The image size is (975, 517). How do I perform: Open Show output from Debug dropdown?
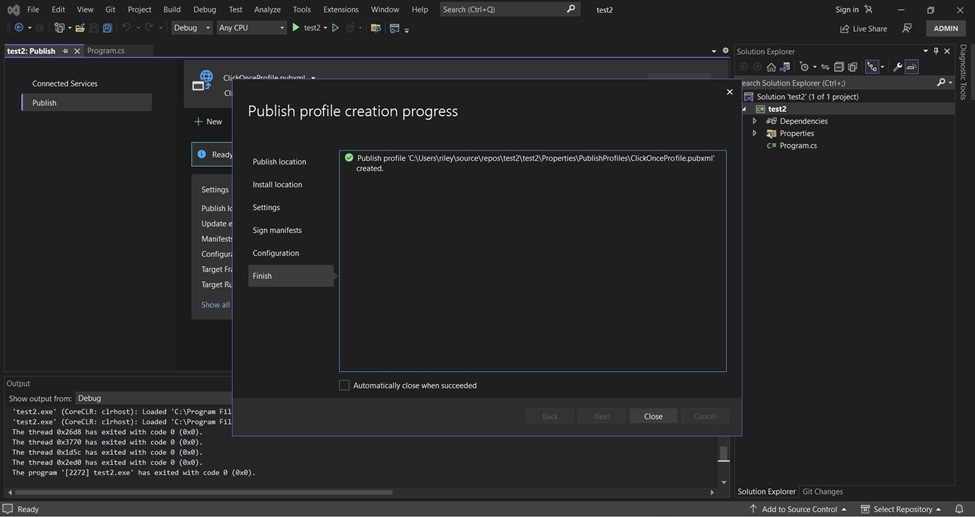click(x=152, y=398)
